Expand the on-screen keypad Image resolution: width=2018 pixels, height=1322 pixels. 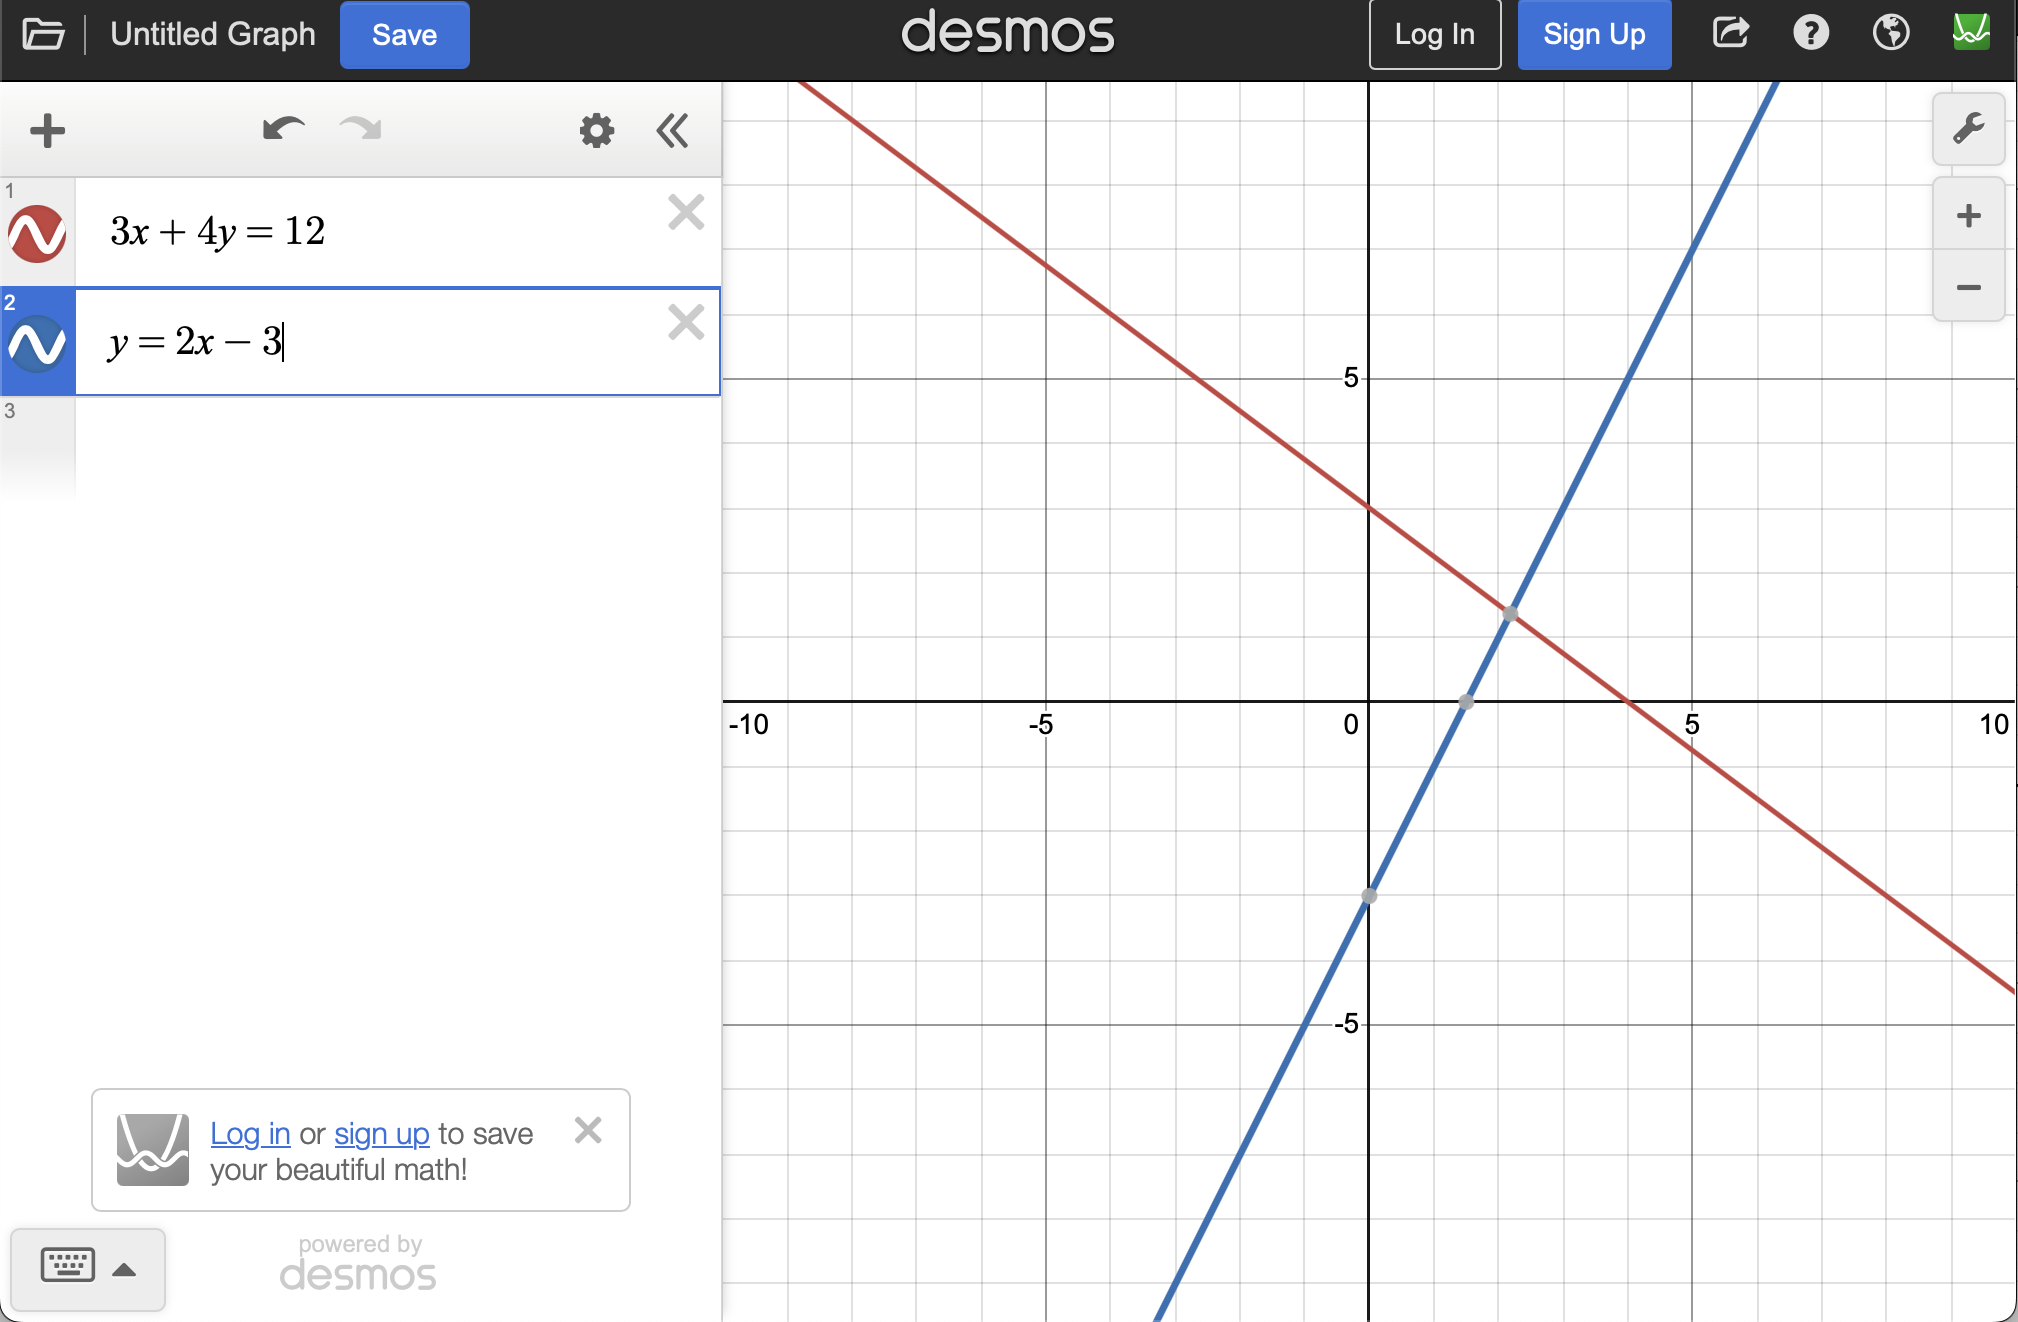[x=88, y=1268]
